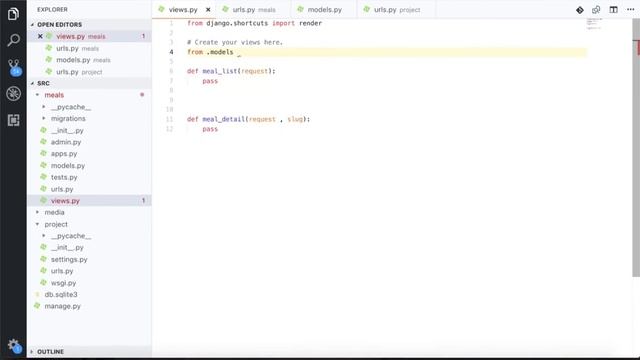Collapse the Open Editors section
Screen dimensions: 640x360
(59, 24)
